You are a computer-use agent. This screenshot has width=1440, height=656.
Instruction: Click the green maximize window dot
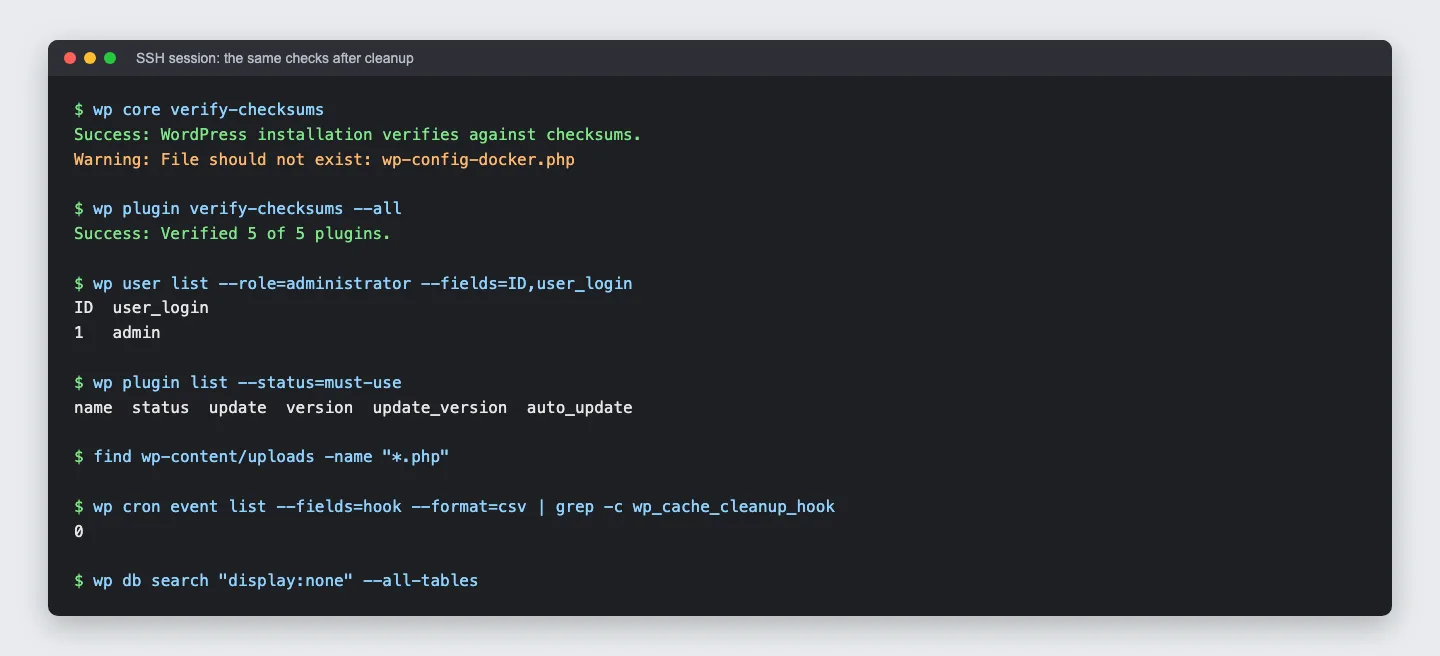click(x=110, y=58)
